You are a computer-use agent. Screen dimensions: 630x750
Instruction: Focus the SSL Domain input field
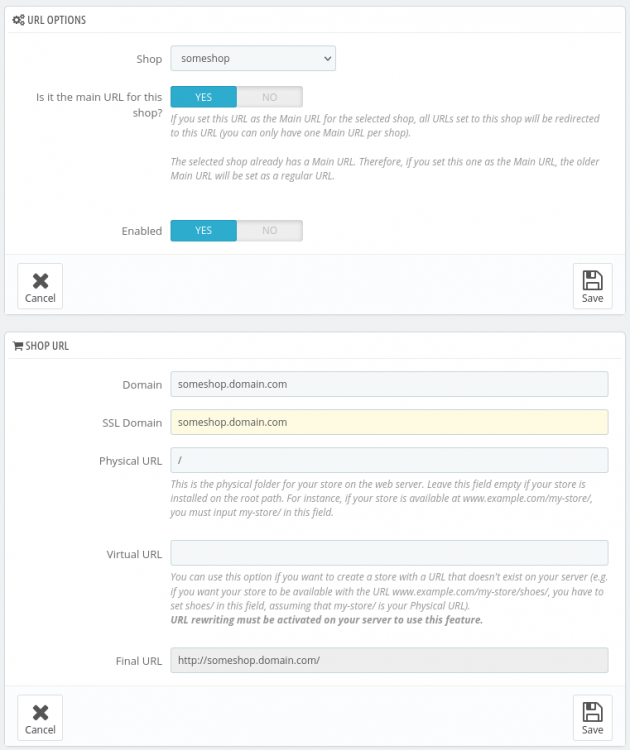[x=389, y=422]
